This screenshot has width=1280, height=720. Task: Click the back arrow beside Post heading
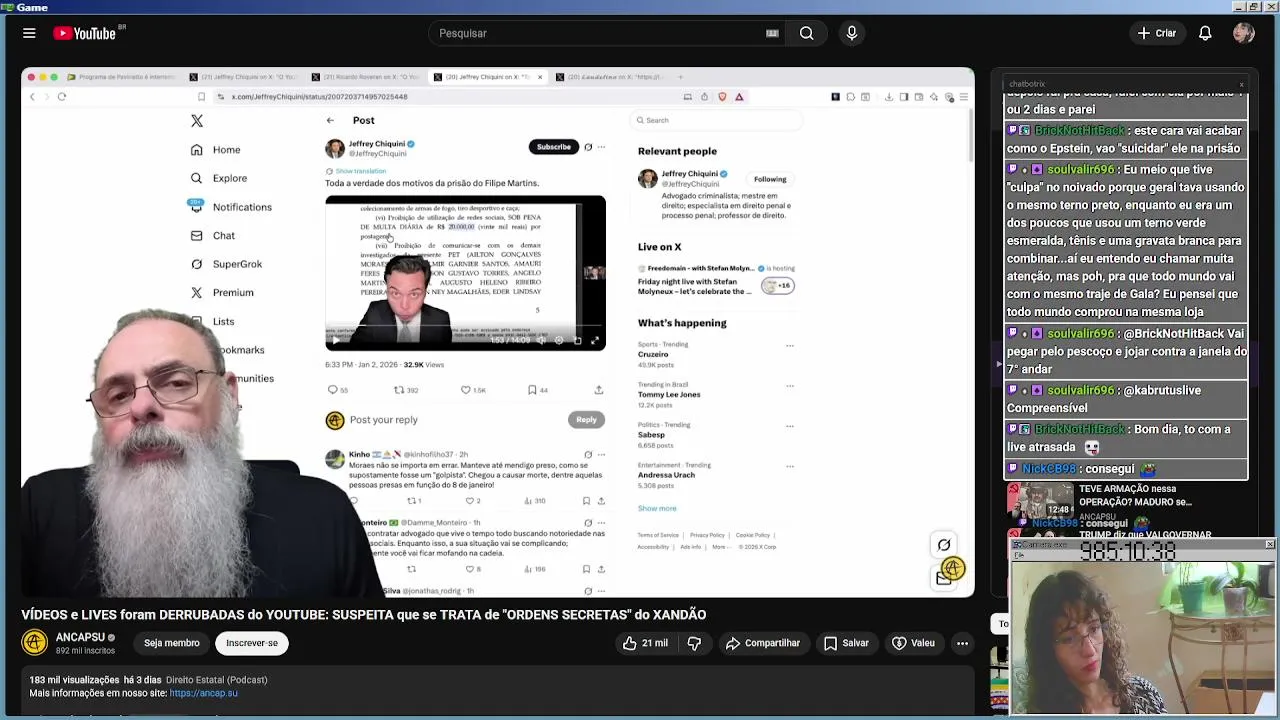point(330,120)
